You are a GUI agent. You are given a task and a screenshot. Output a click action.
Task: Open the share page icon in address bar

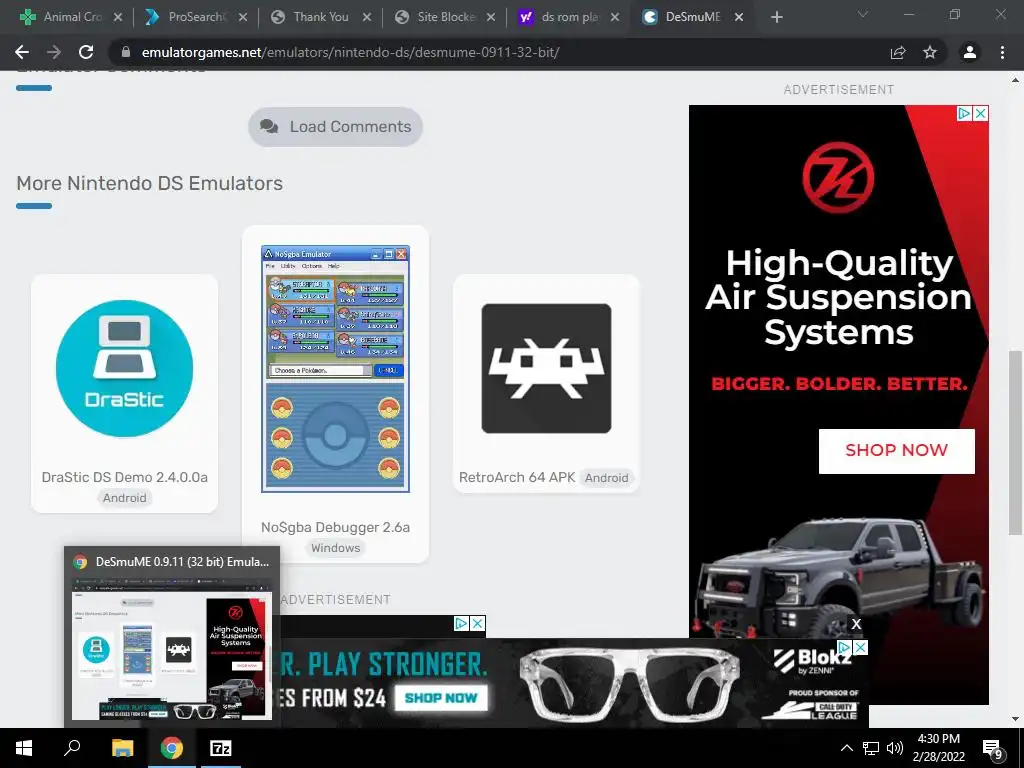click(x=898, y=52)
